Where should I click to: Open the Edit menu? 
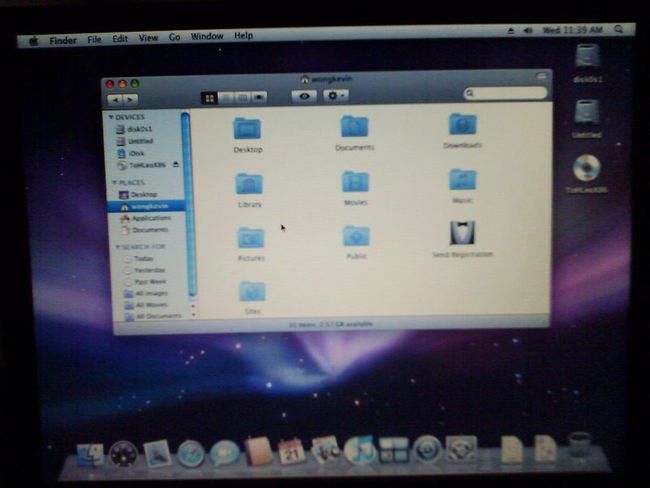120,39
